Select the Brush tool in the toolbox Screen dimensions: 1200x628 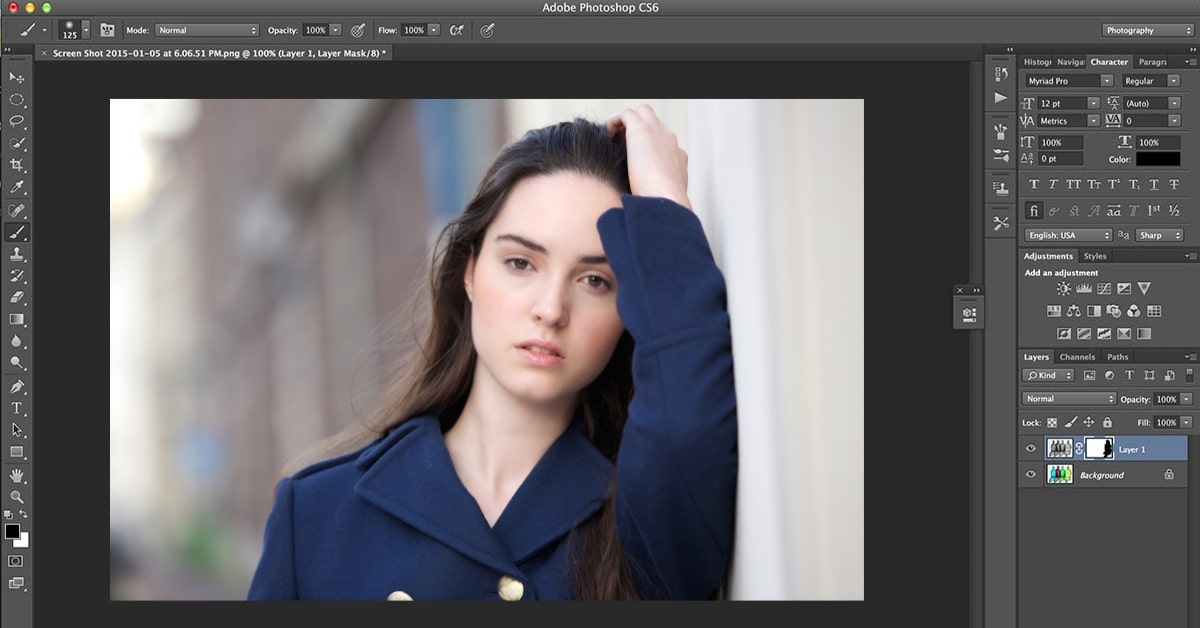(x=17, y=232)
